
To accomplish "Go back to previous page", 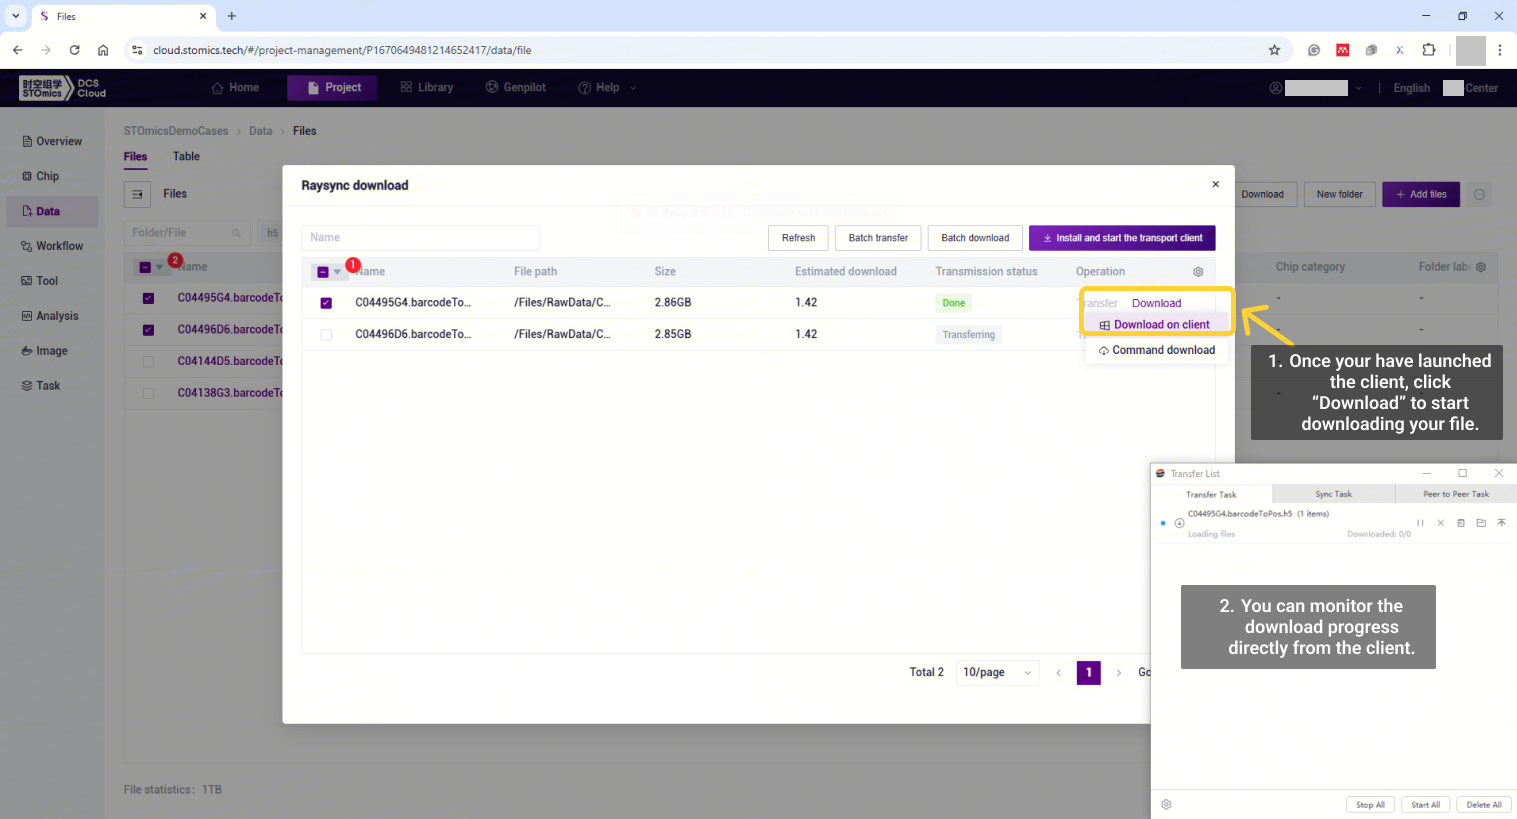I will 17,50.
